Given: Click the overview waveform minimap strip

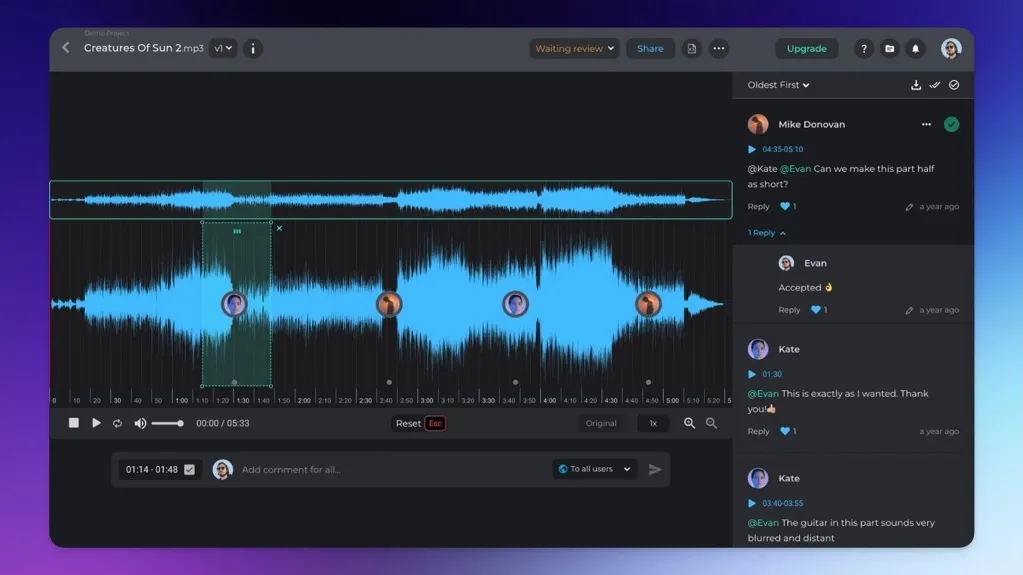Looking at the screenshot, I should (x=391, y=200).
